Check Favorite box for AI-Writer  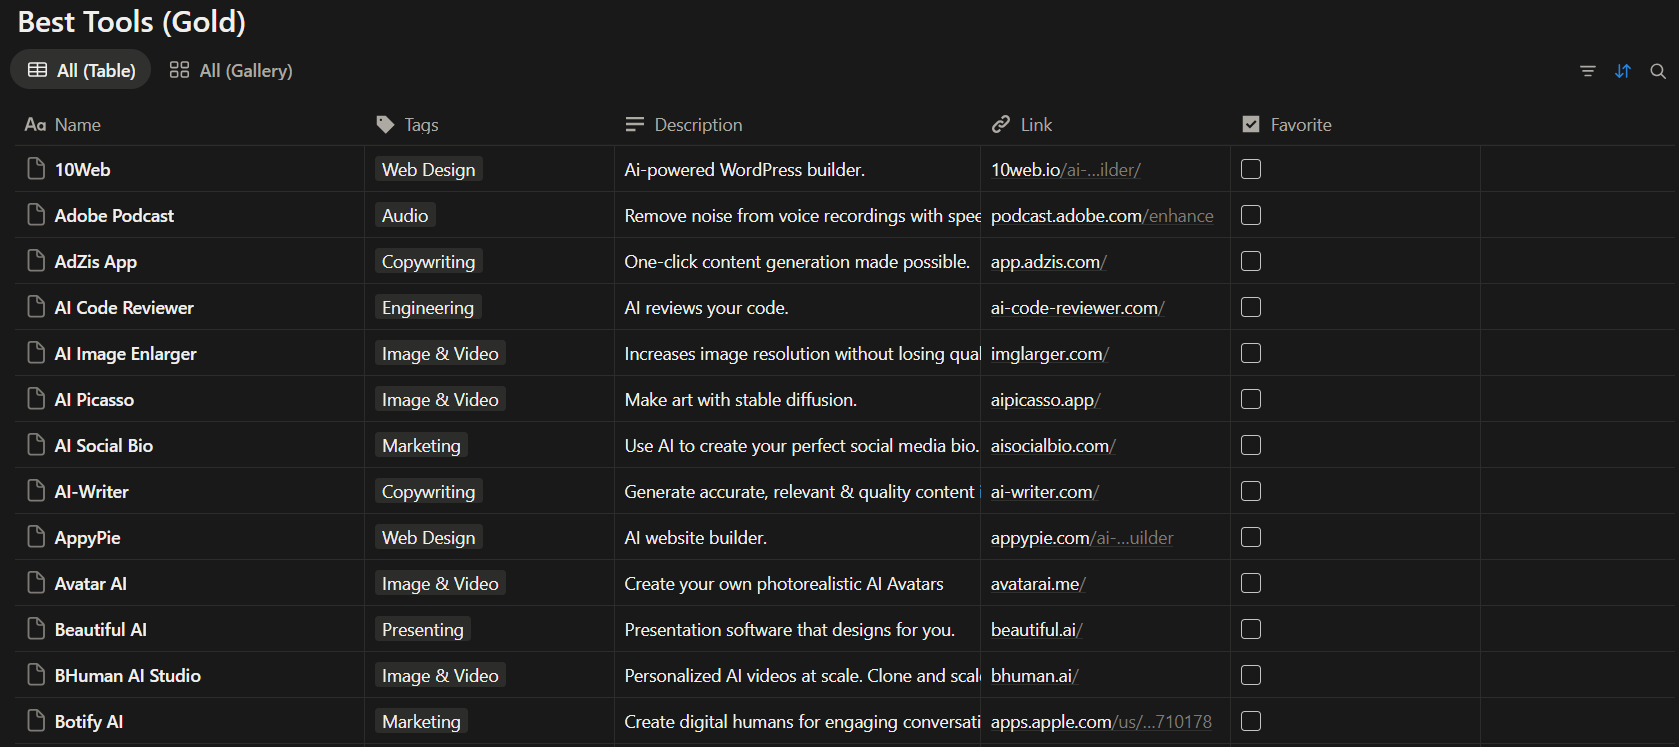click(1251, 491)
